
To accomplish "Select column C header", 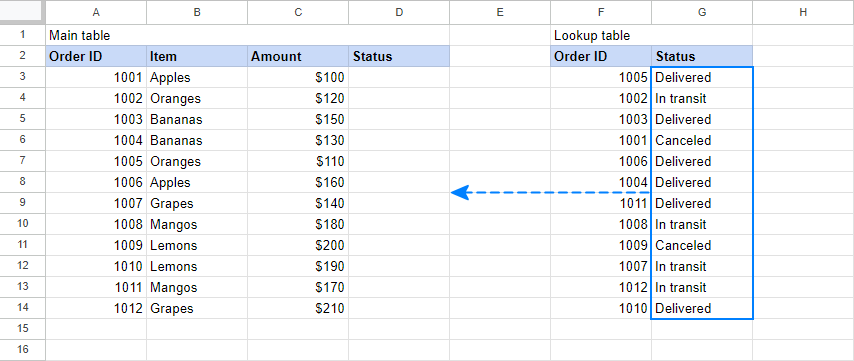I will click(x=298, y=12).
